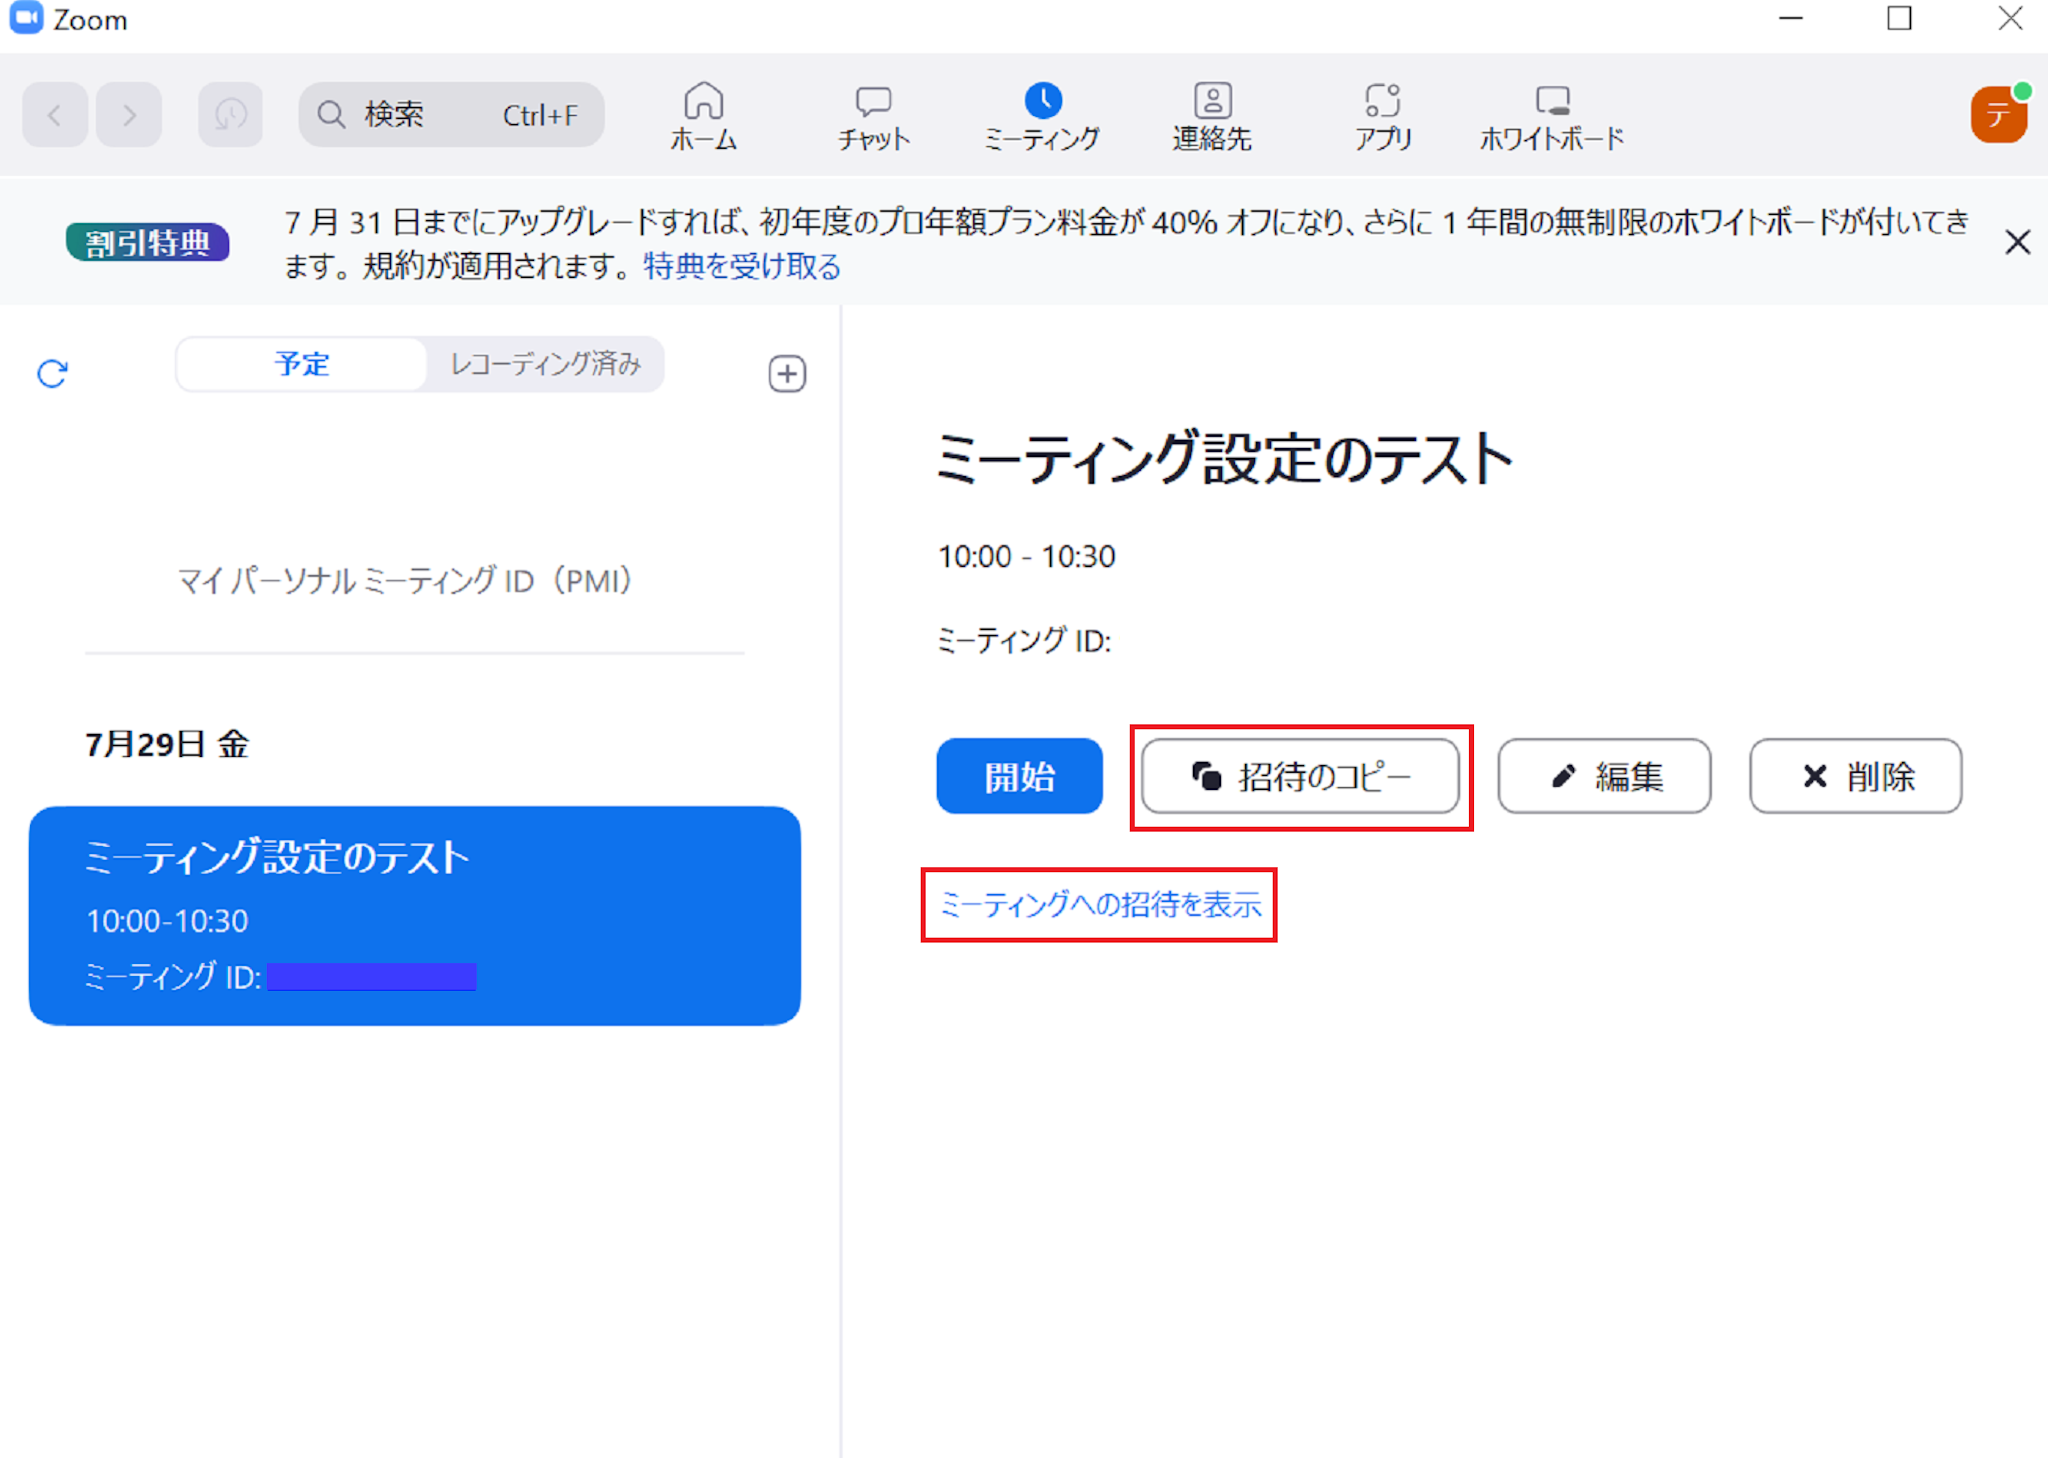Click the search field (検索)

coord(450,115)
